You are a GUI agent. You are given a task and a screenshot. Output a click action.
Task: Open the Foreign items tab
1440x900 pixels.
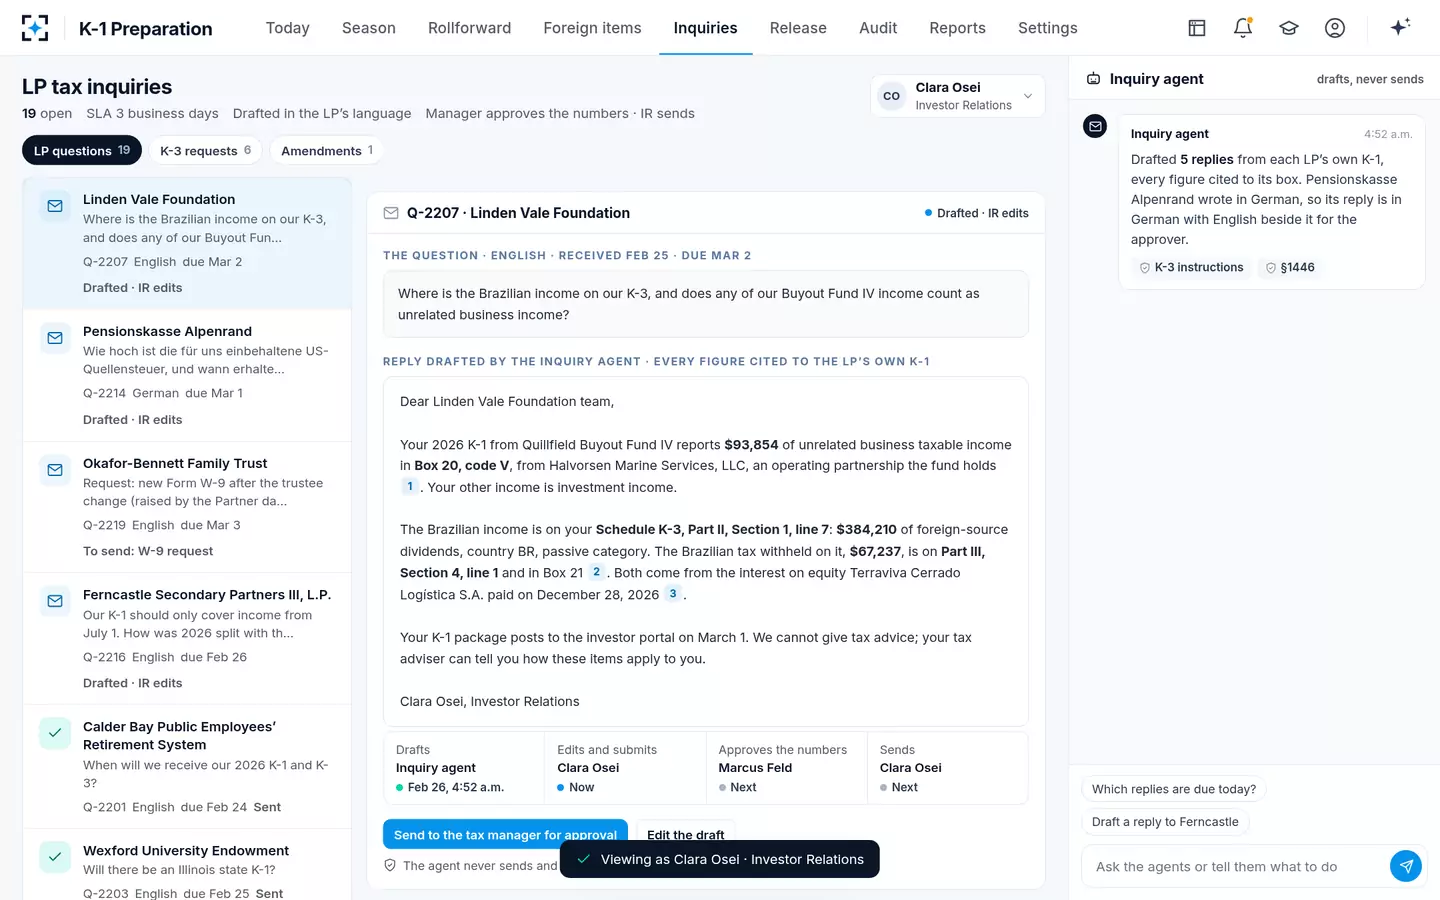592,28
